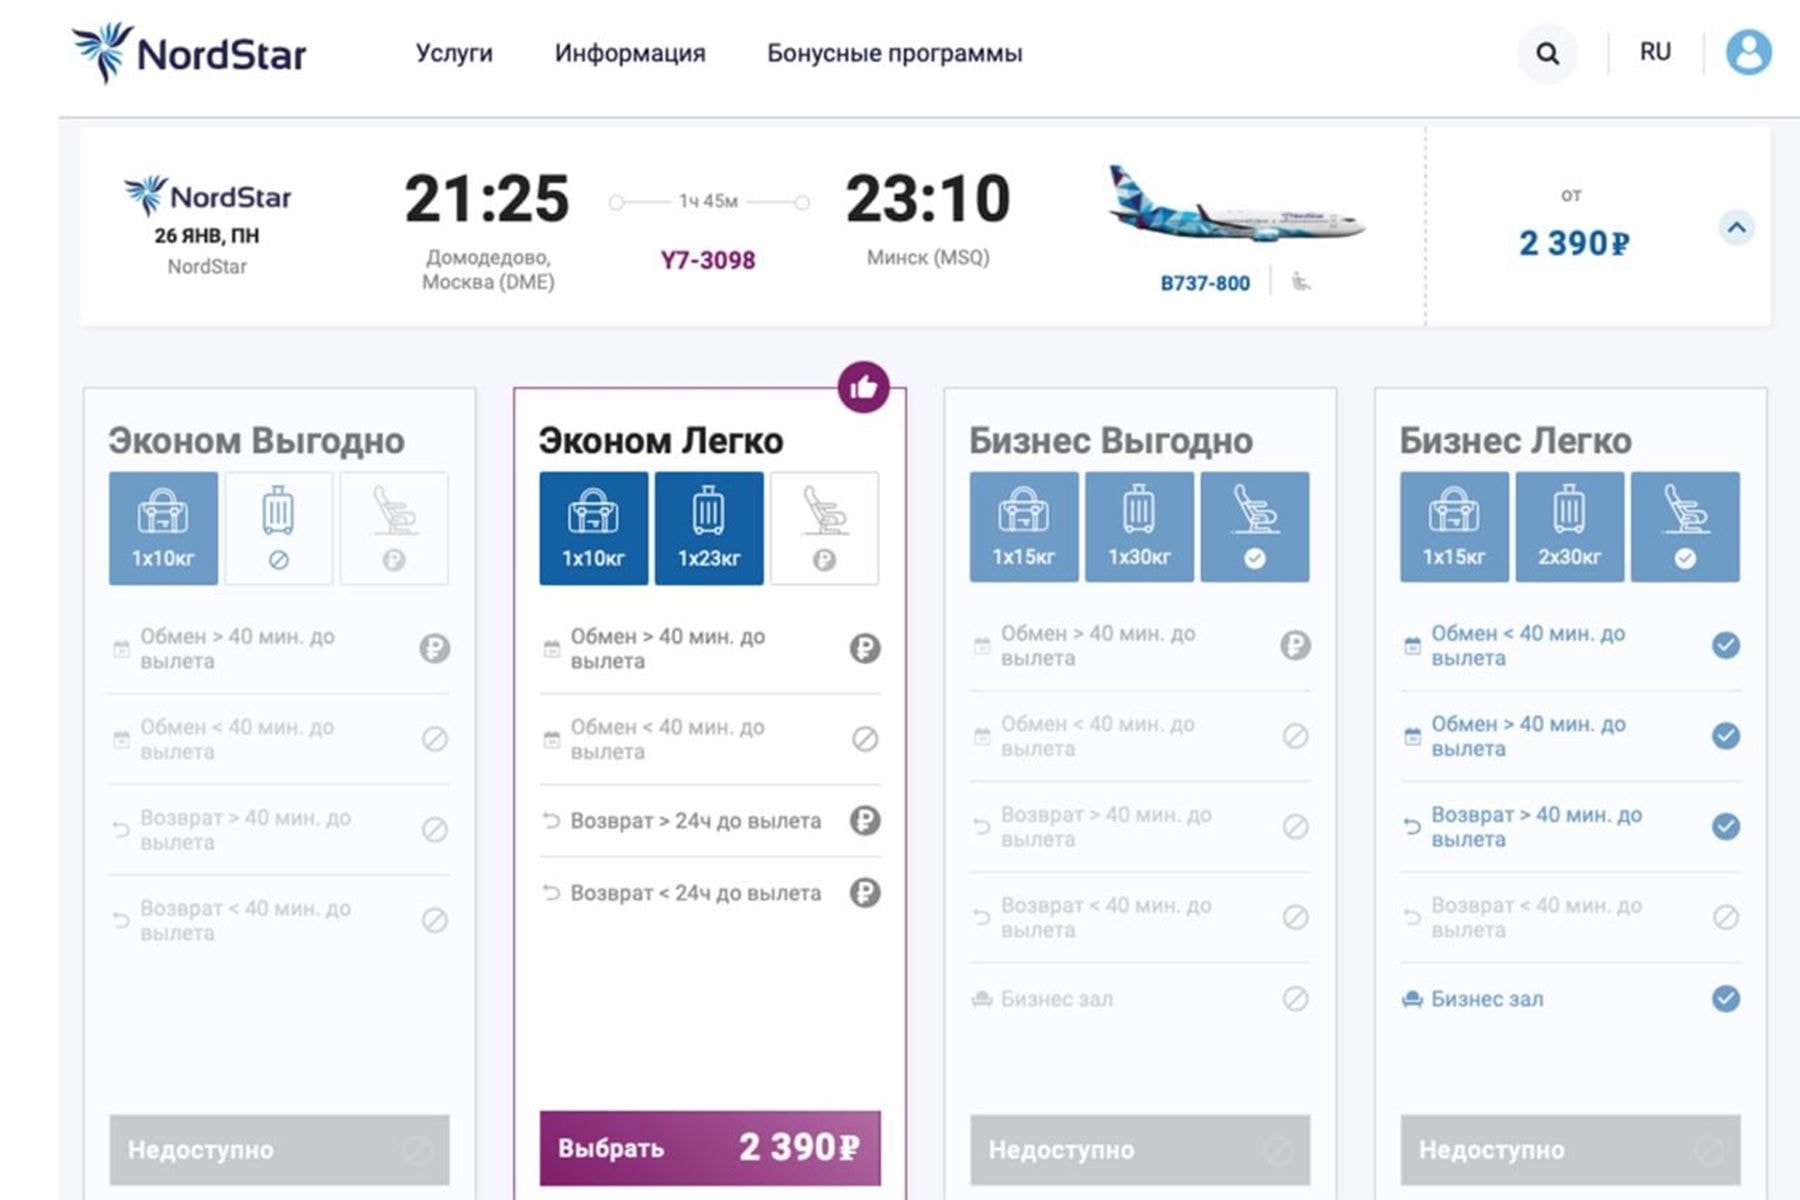
Task: Open the user profile icon
Action: coord(1748,52)
